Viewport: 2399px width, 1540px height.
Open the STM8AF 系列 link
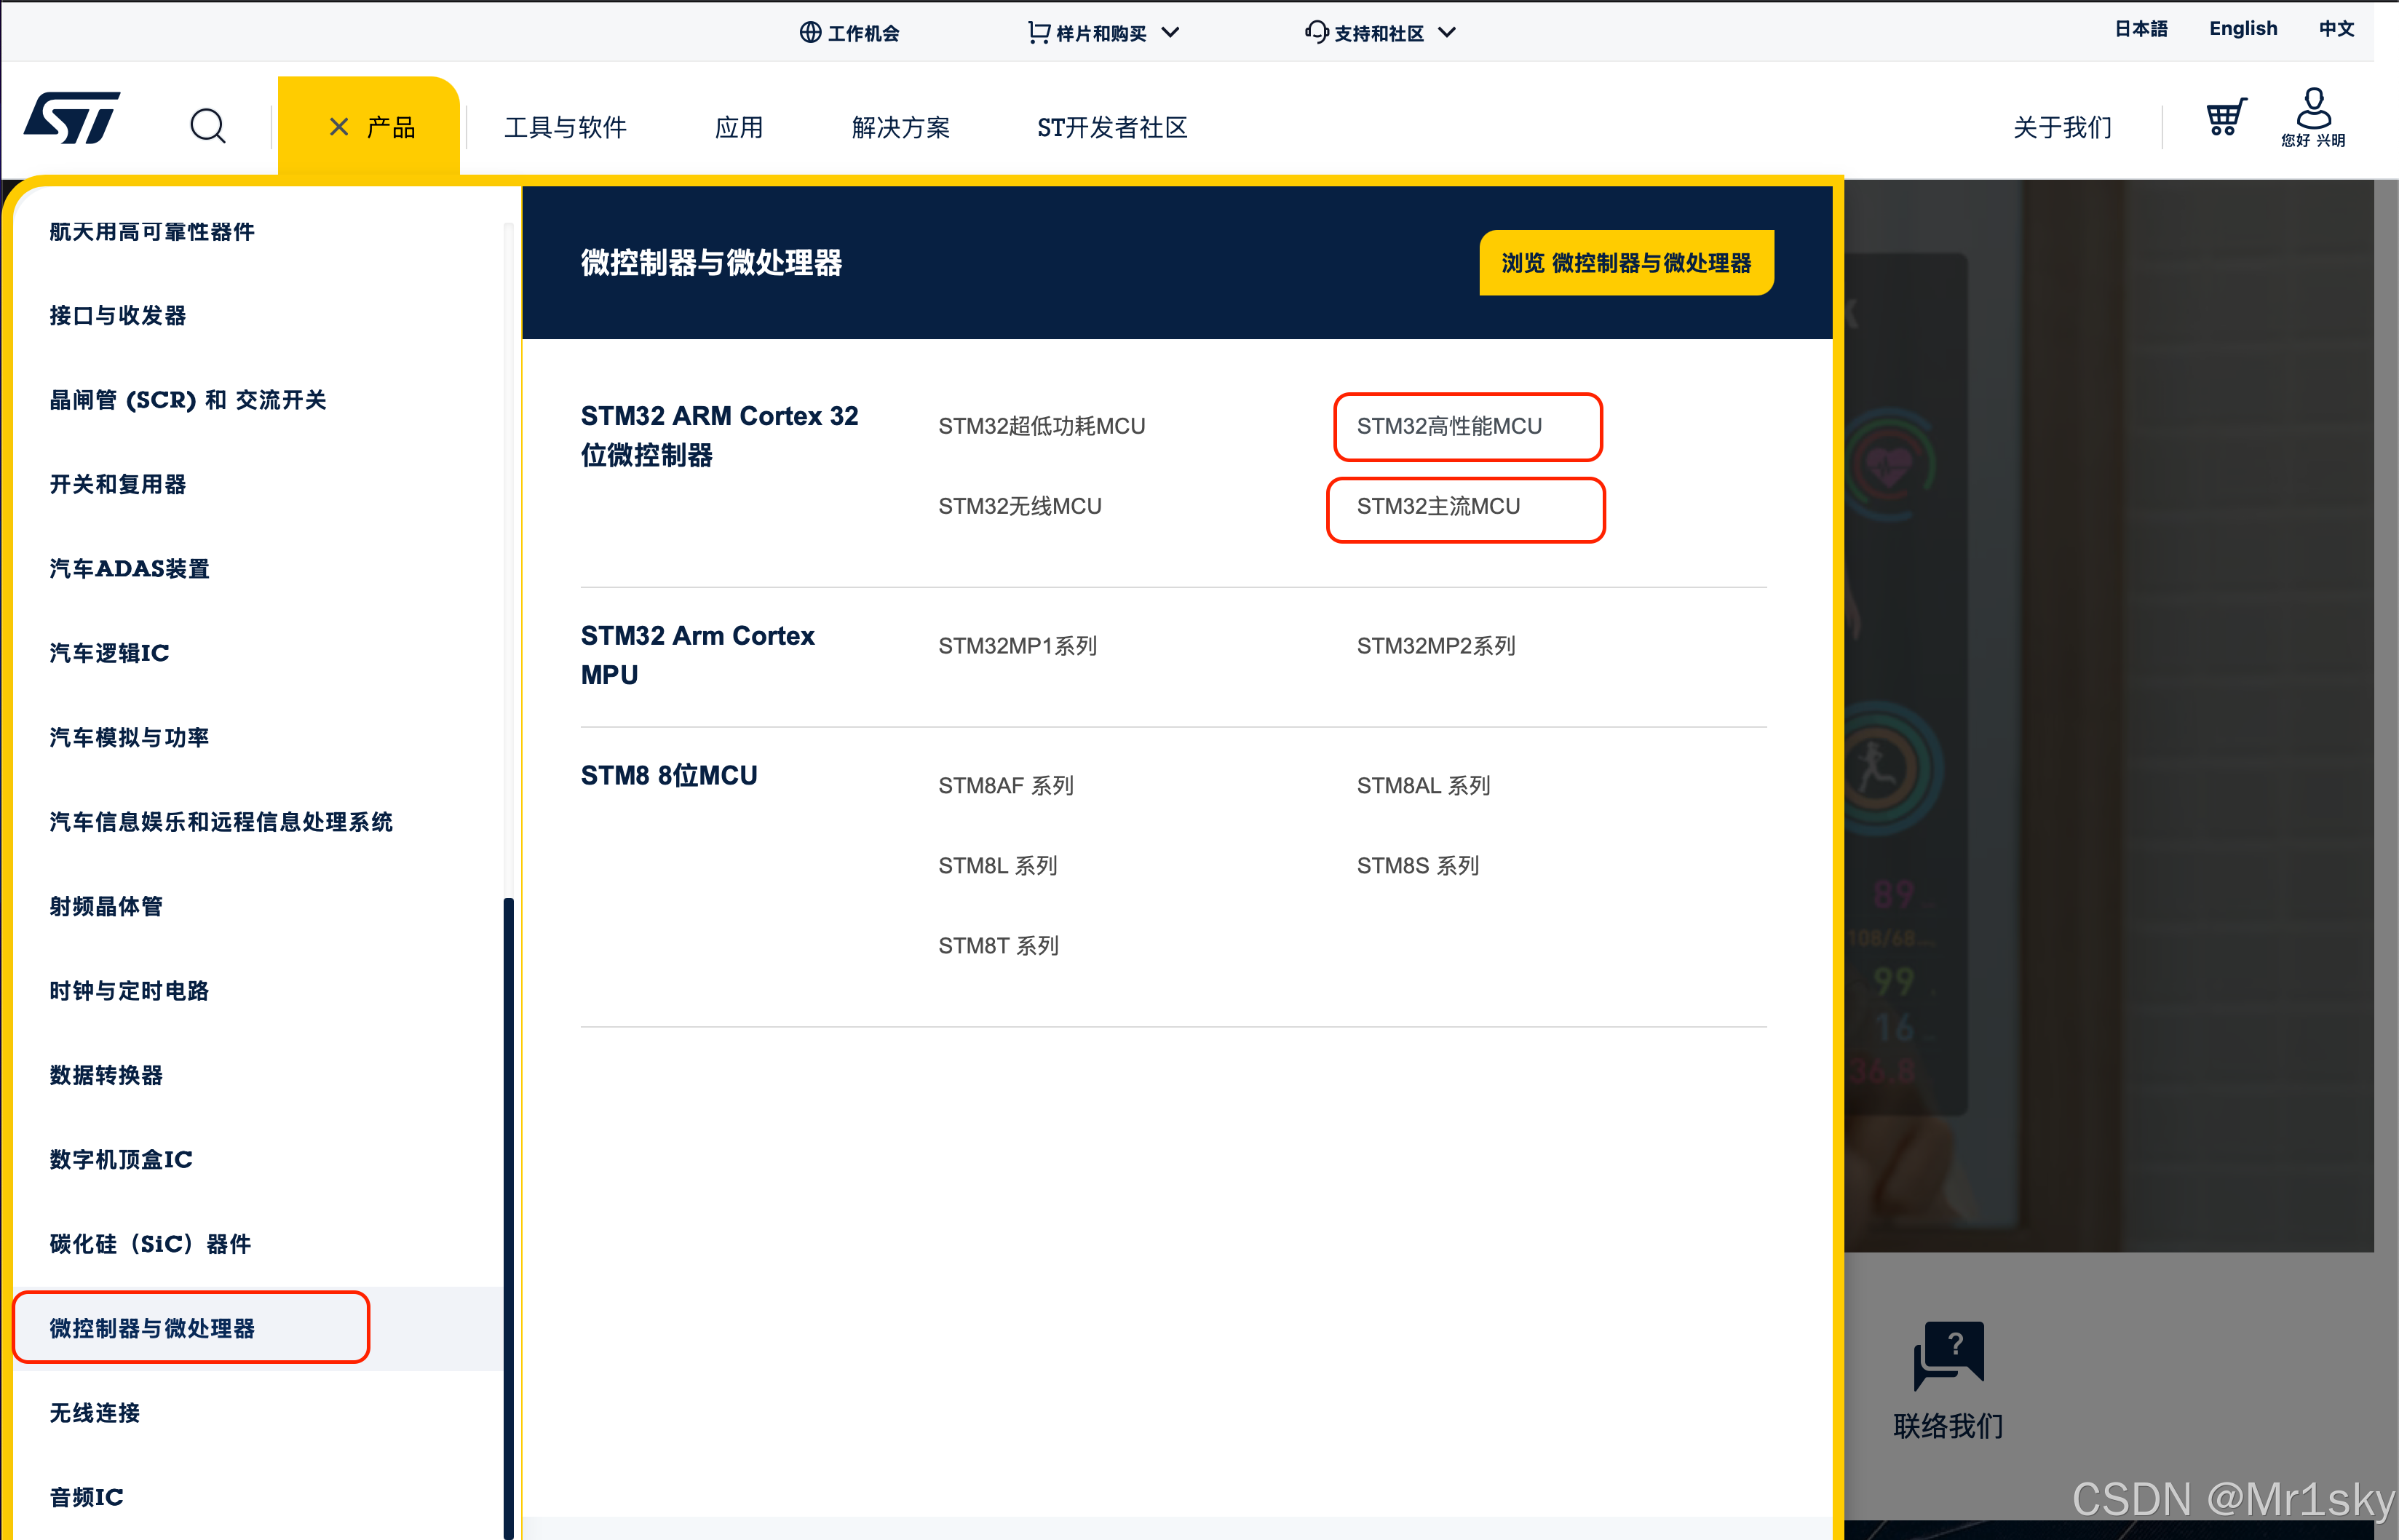[1005, 786]
